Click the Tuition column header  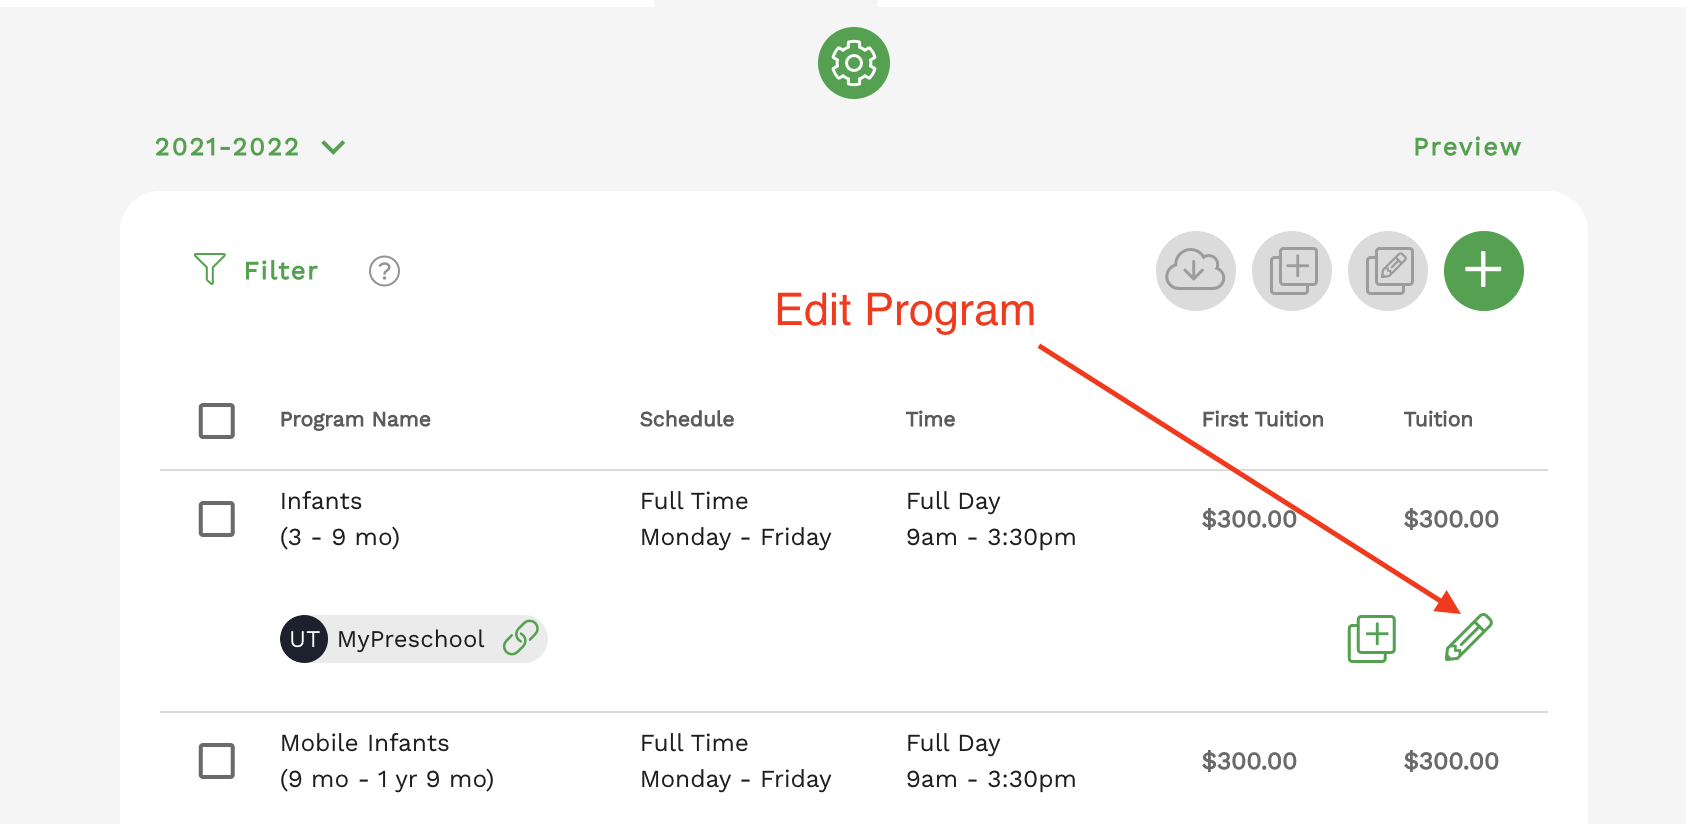click(x=1438, y=419)
